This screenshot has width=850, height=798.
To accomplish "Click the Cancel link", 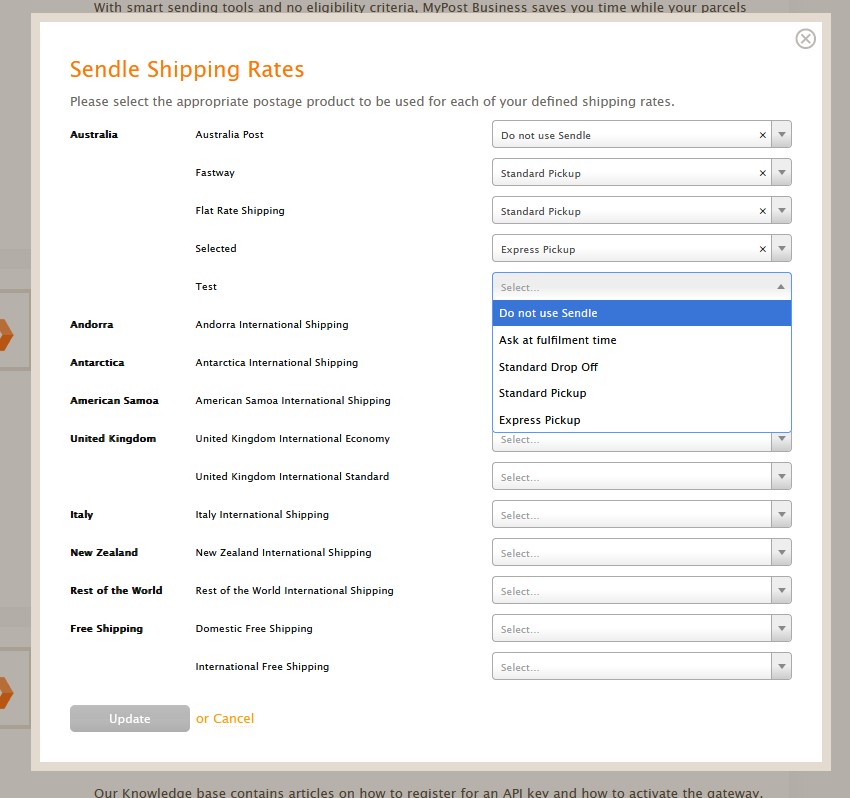I will click(x=234, y=718).
